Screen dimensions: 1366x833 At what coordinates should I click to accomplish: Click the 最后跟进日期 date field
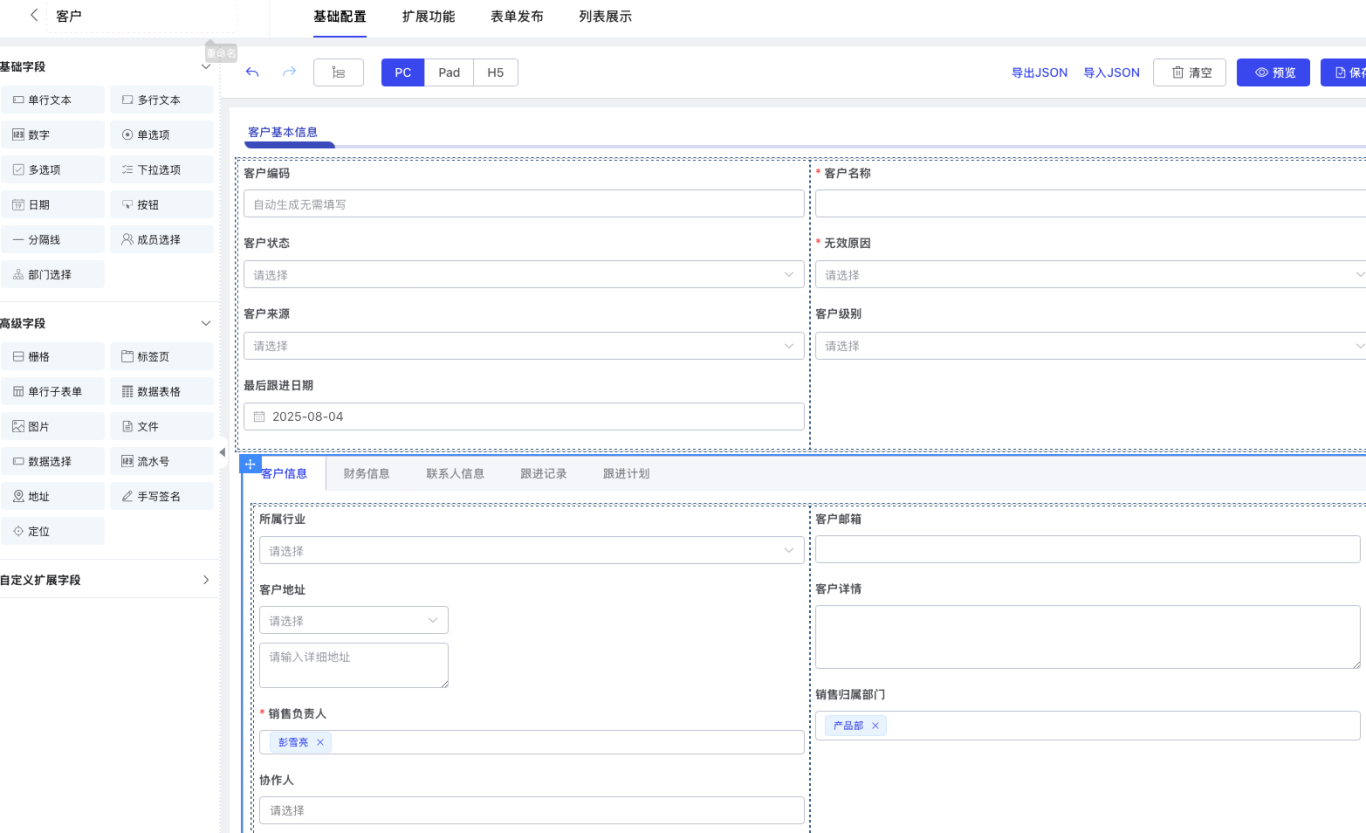click(x=524, y=416)
